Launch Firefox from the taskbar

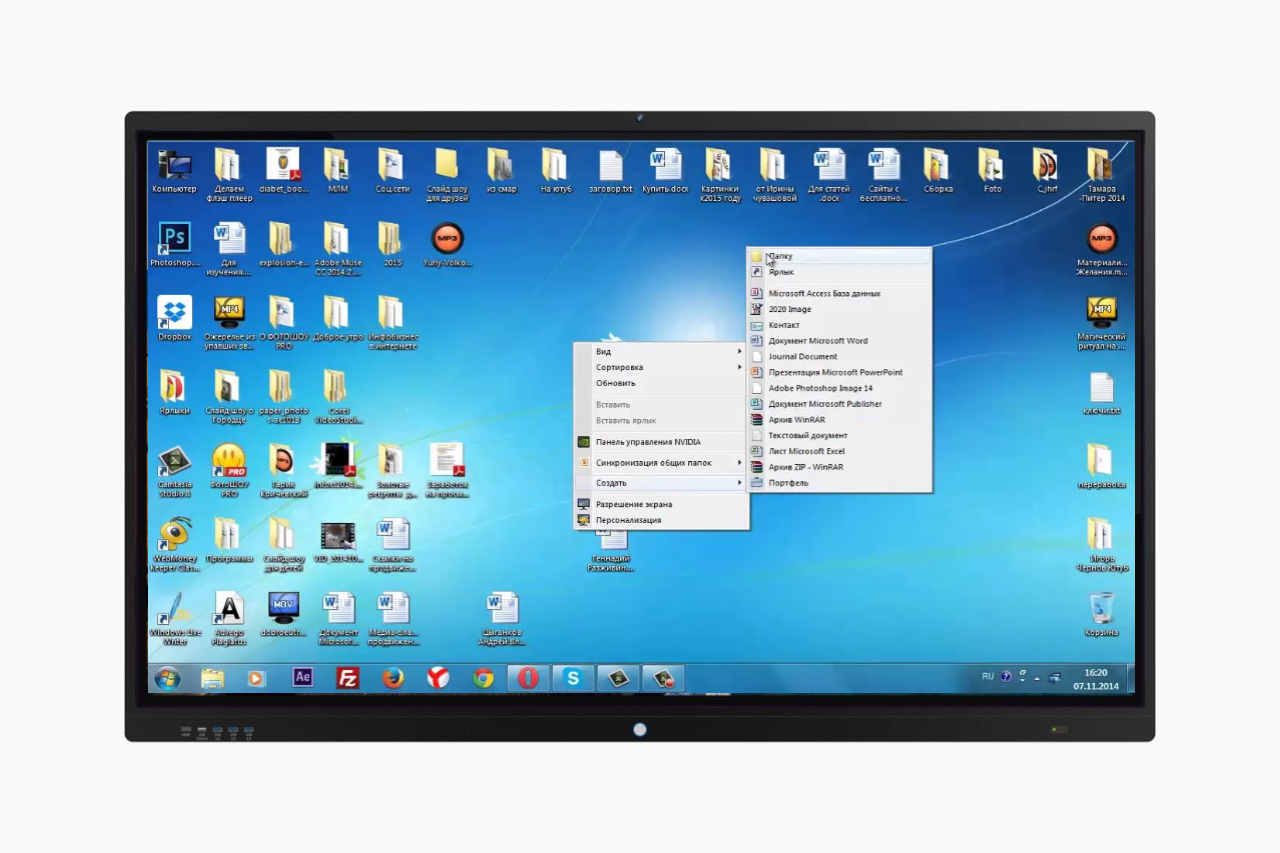pos(393,678)
